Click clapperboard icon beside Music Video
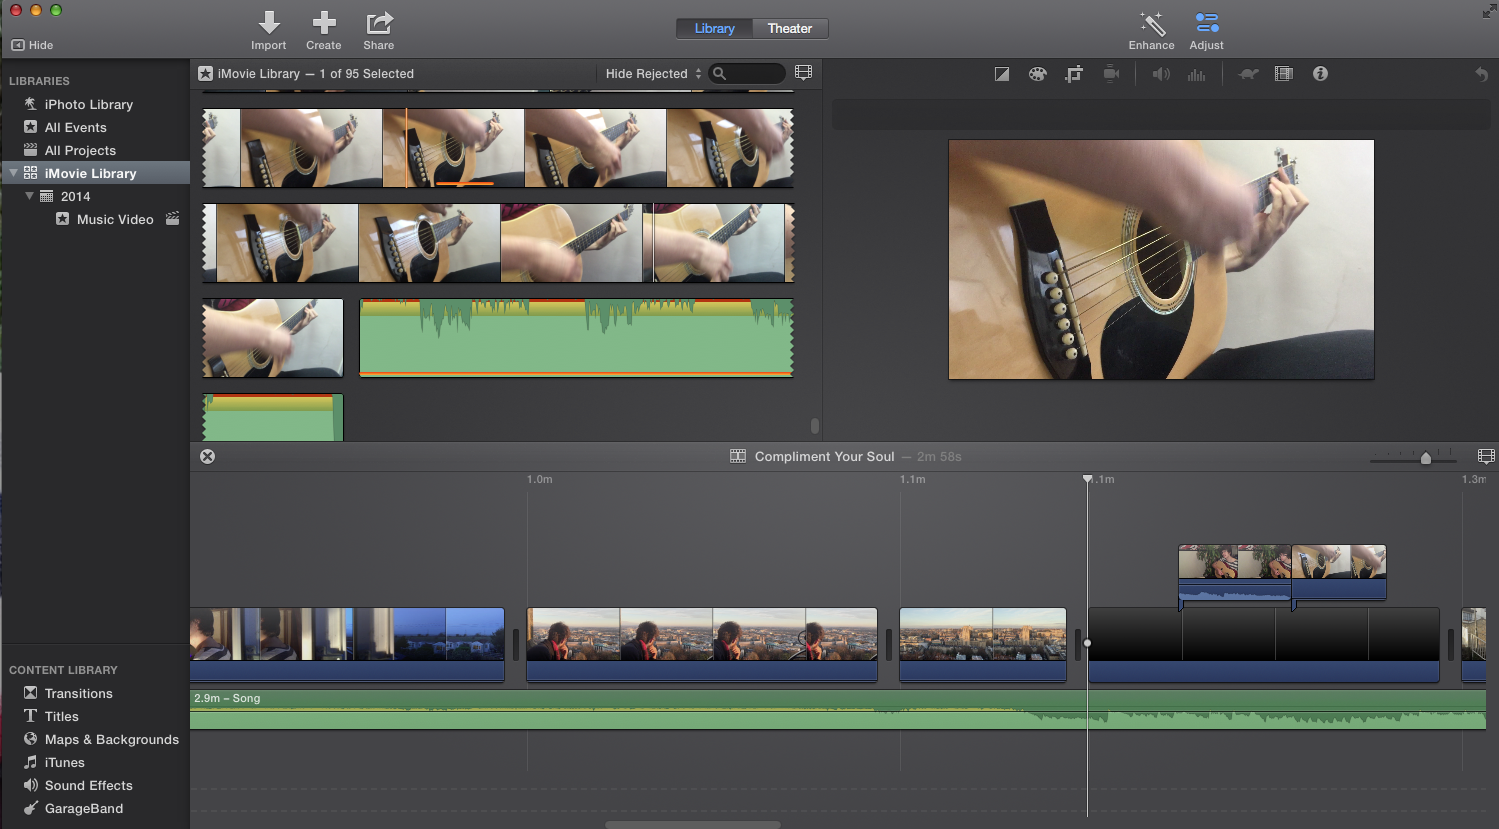Image resolution: width=1499 pixels, height=829 pixels. point(172,219)
